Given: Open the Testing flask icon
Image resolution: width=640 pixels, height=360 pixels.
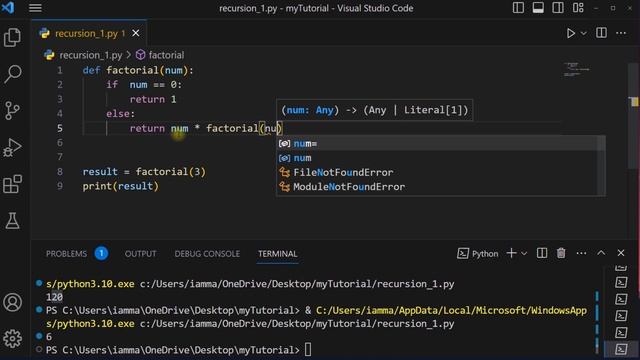Looking at the screenshot, I should click(x=12, y=220).
